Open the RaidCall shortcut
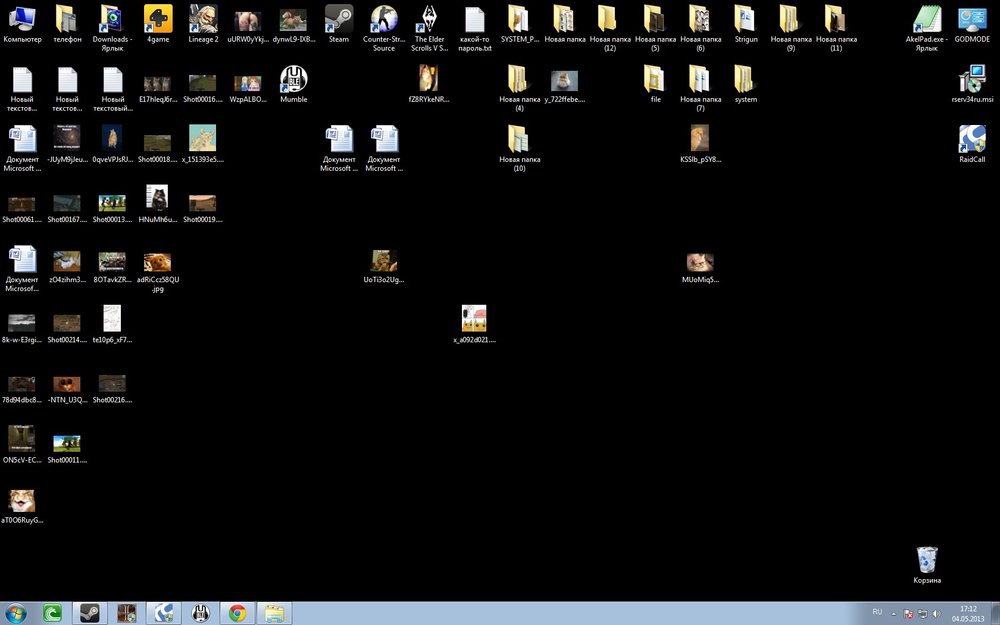The image size is (1000, 625). tap(970, 140)
